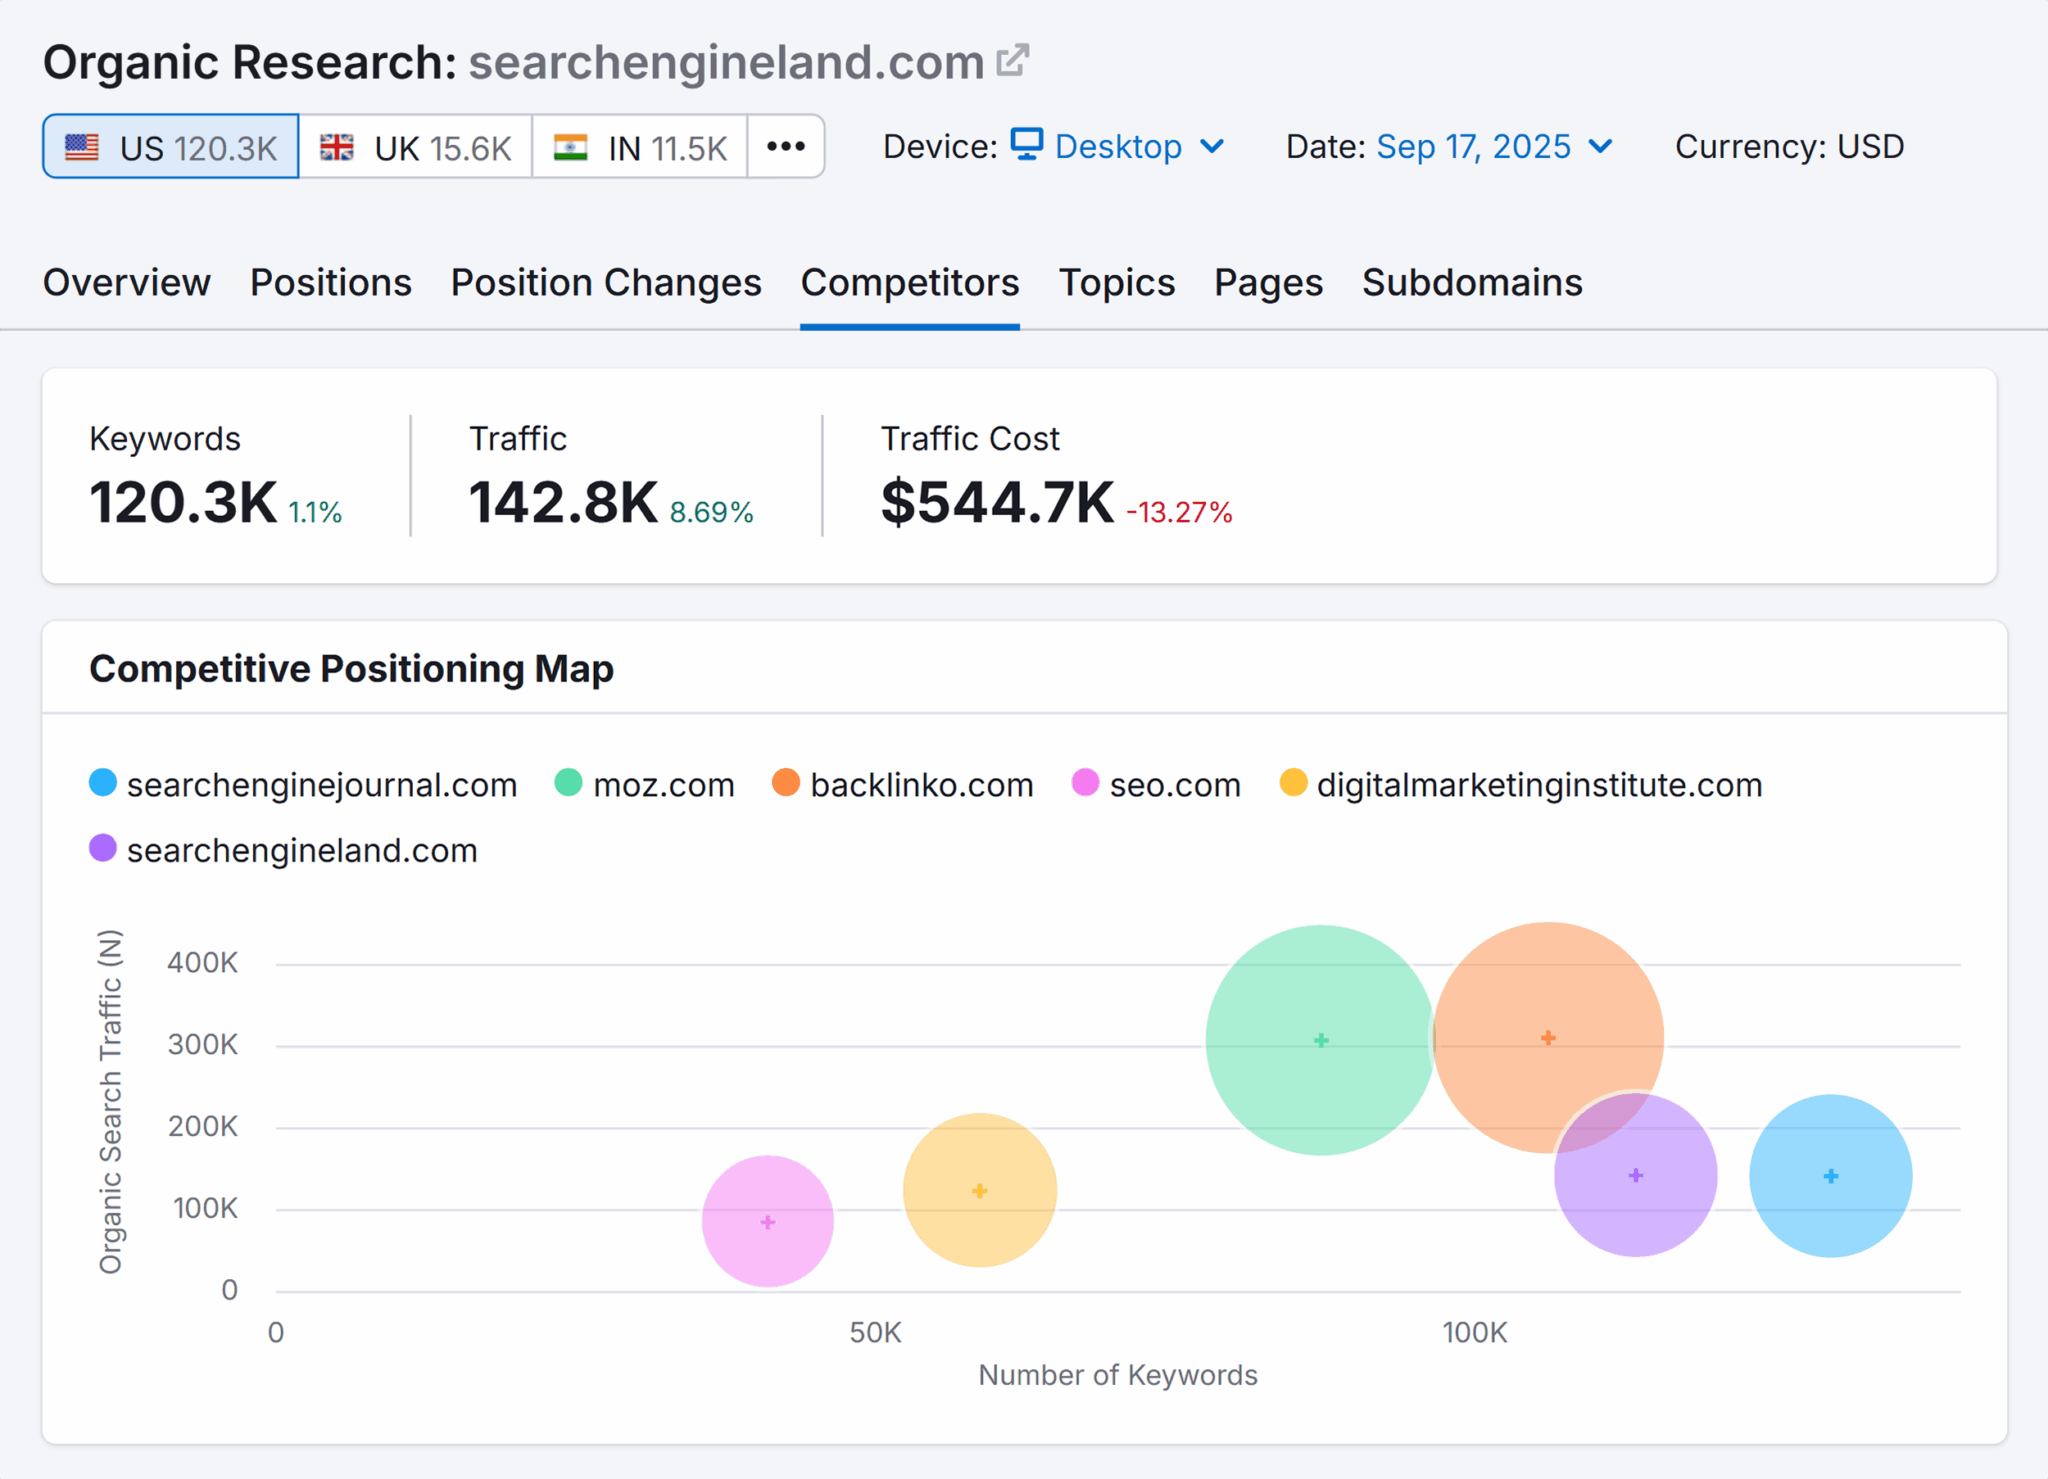Image resolution: width=2048 pixels, height=1479 pixels.
Task: Click the seo.com legend label
Action: (1175, 785)
